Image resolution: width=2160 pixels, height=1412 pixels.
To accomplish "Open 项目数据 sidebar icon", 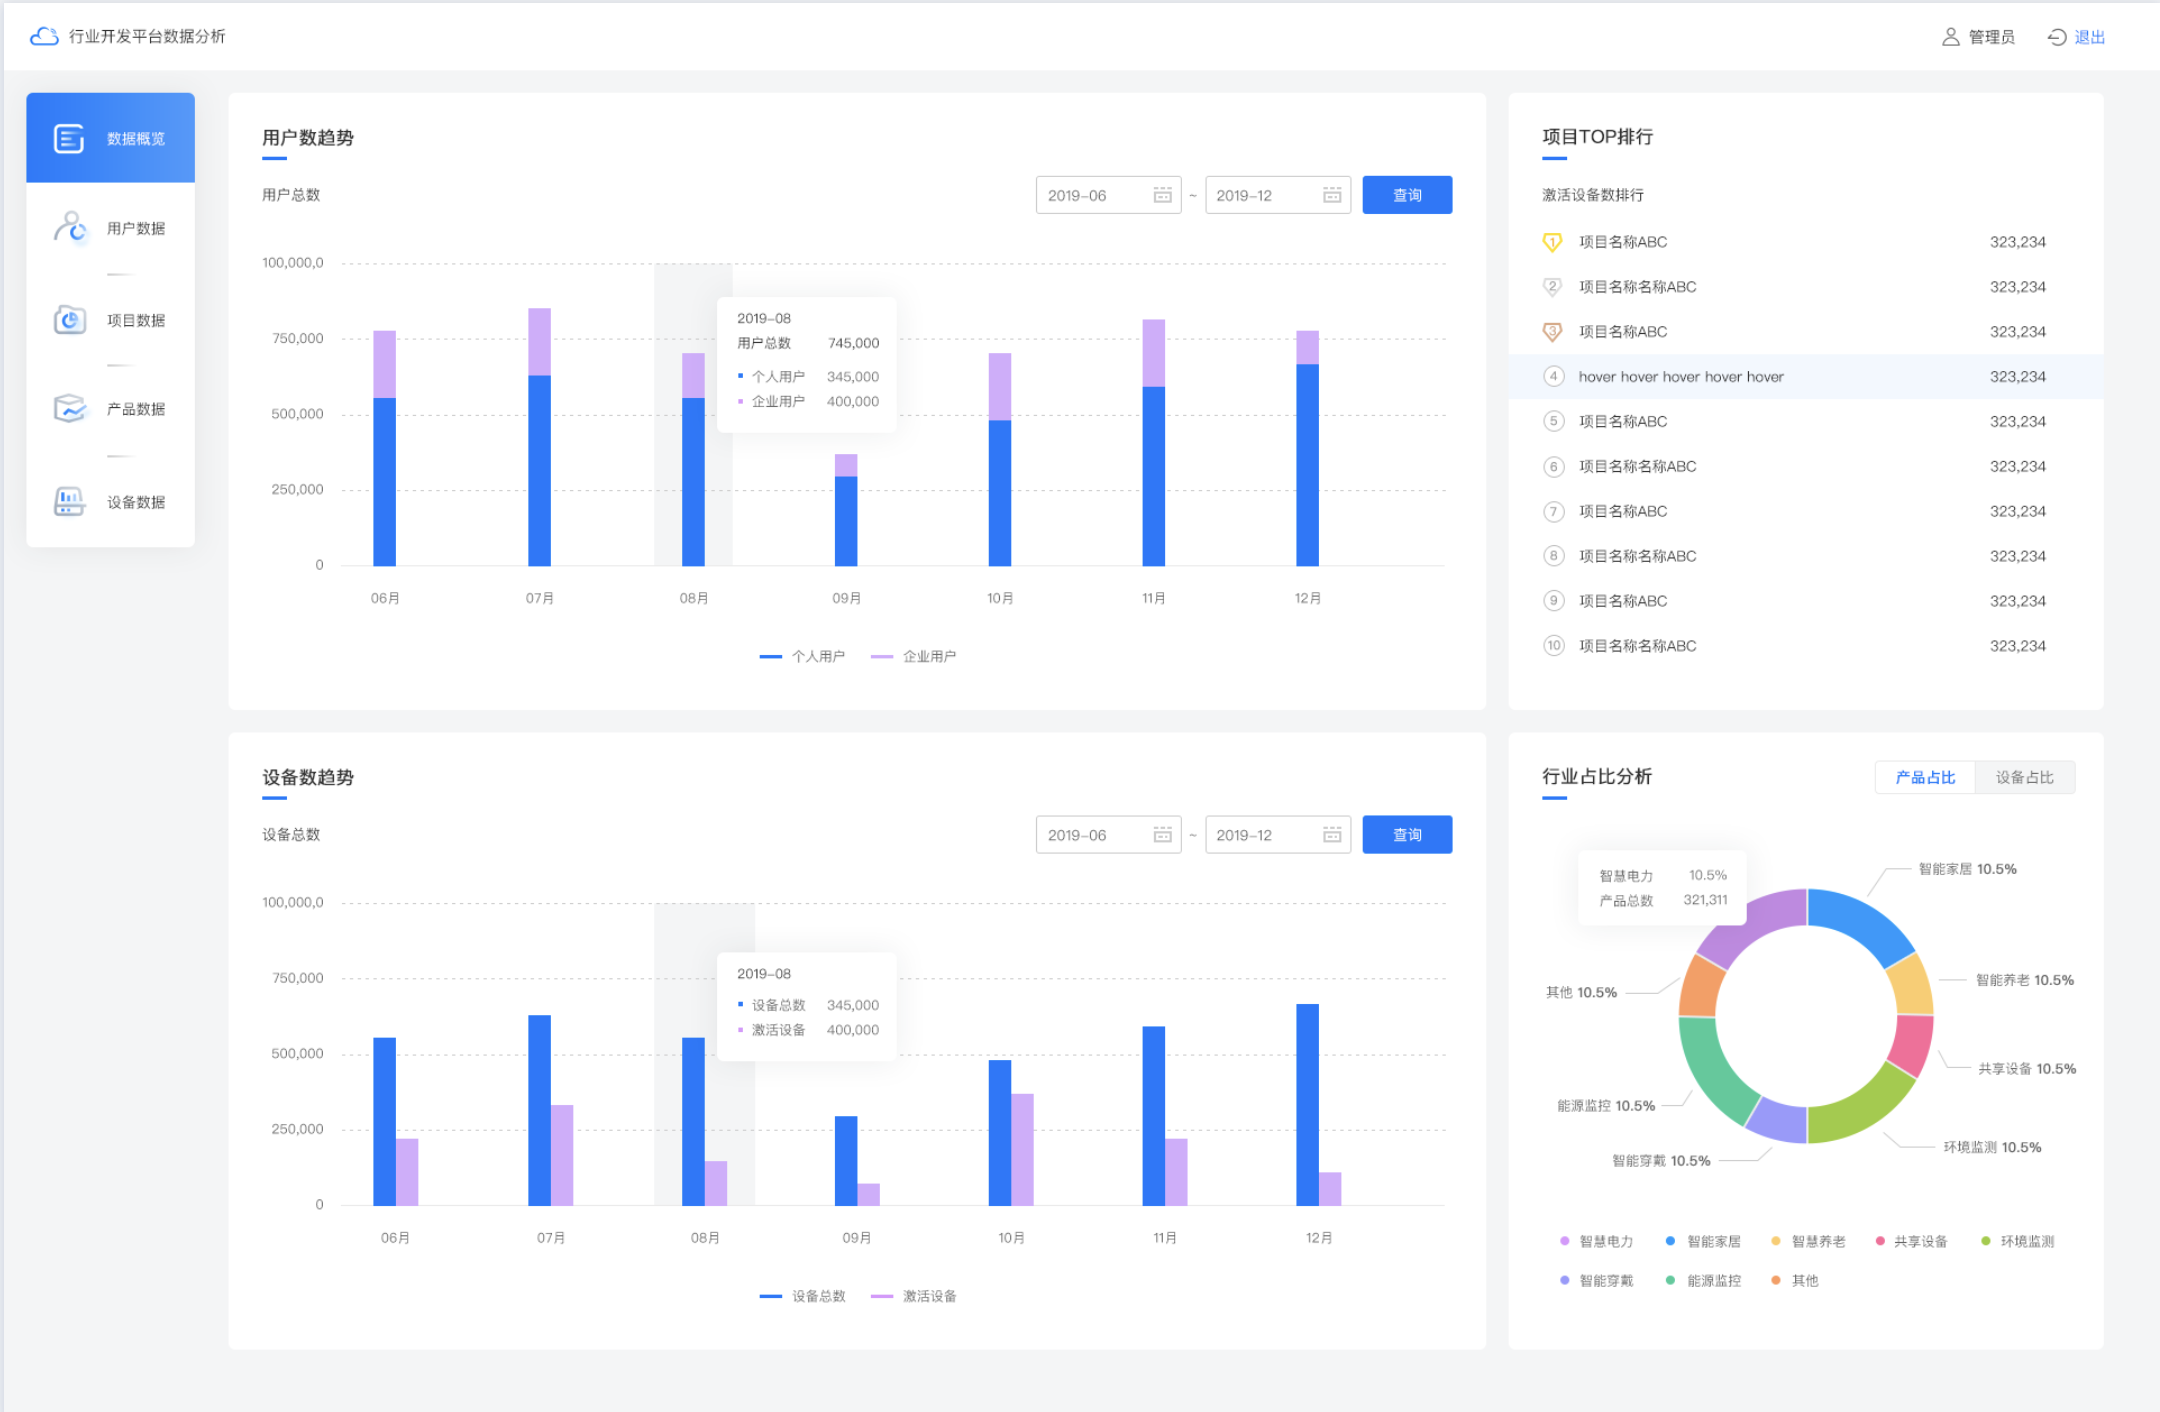I will click(69, 320).
